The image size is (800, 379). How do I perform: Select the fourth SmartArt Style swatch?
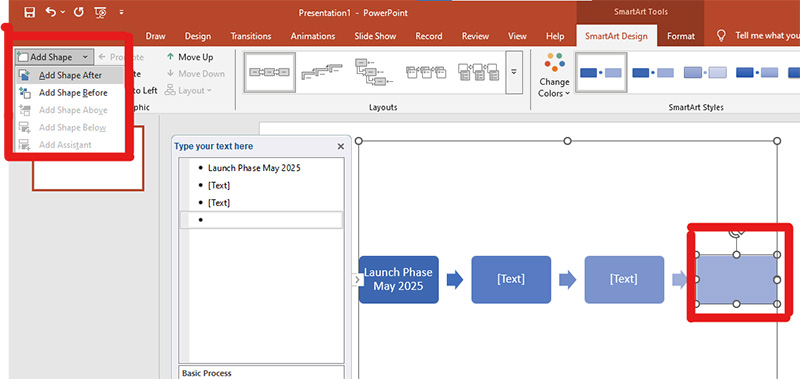coord(757,72)
